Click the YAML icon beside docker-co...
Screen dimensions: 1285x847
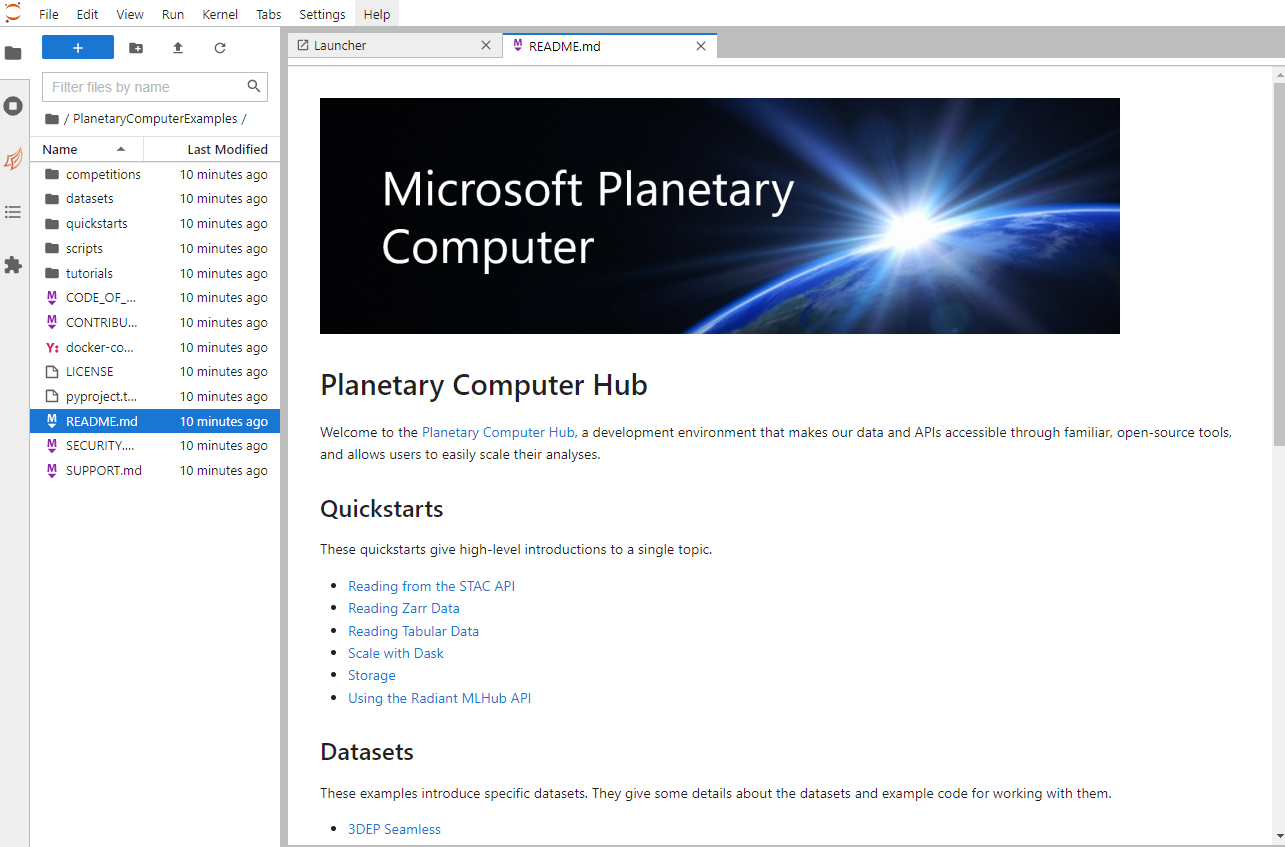52,347
